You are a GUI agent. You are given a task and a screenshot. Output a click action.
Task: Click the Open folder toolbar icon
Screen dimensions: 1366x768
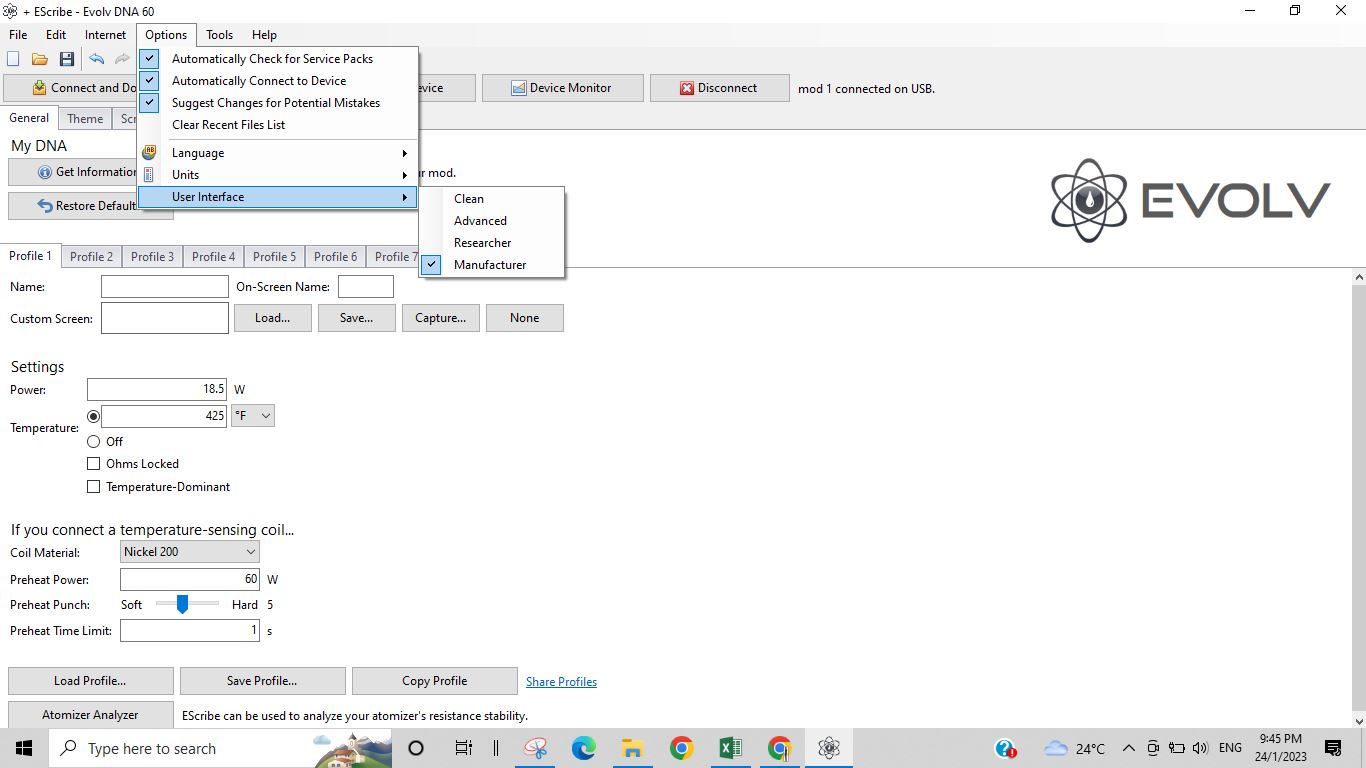click(x=40, y=60)
